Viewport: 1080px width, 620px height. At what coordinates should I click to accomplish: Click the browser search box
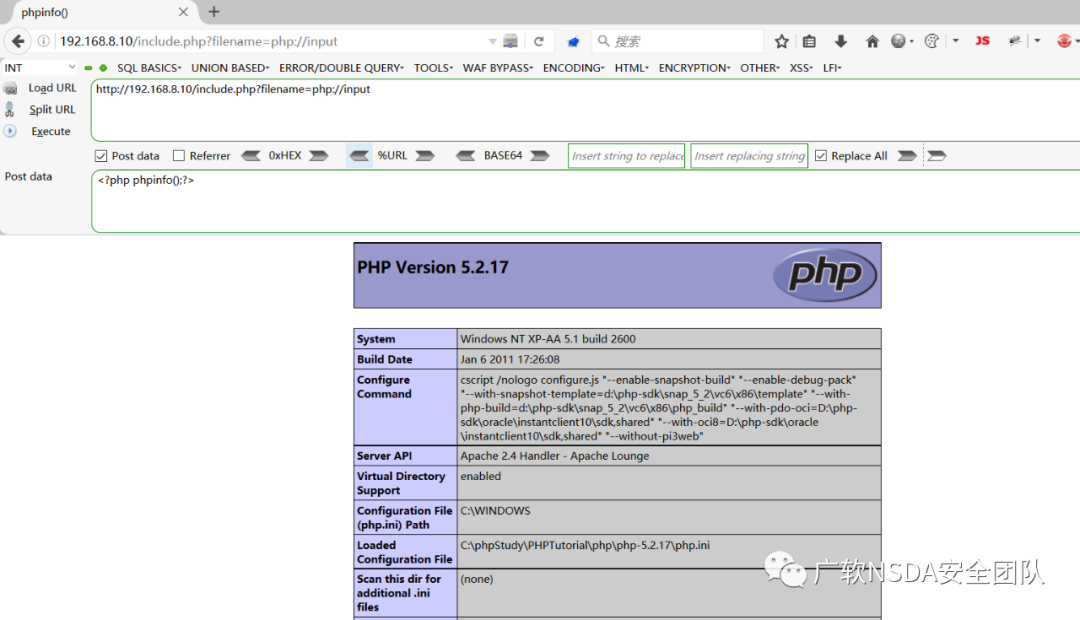pyautogui.click(x=678, y=41)
